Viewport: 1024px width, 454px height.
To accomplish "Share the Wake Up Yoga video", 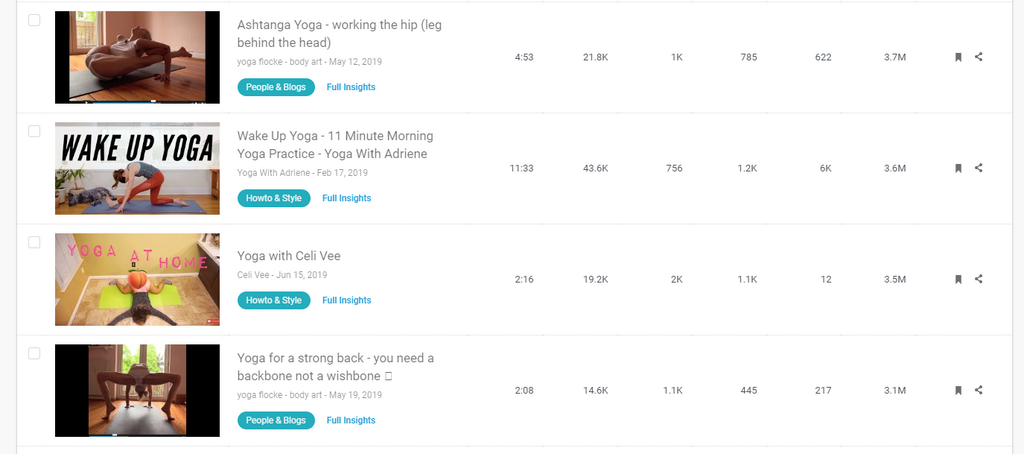I will pos(979,168).
